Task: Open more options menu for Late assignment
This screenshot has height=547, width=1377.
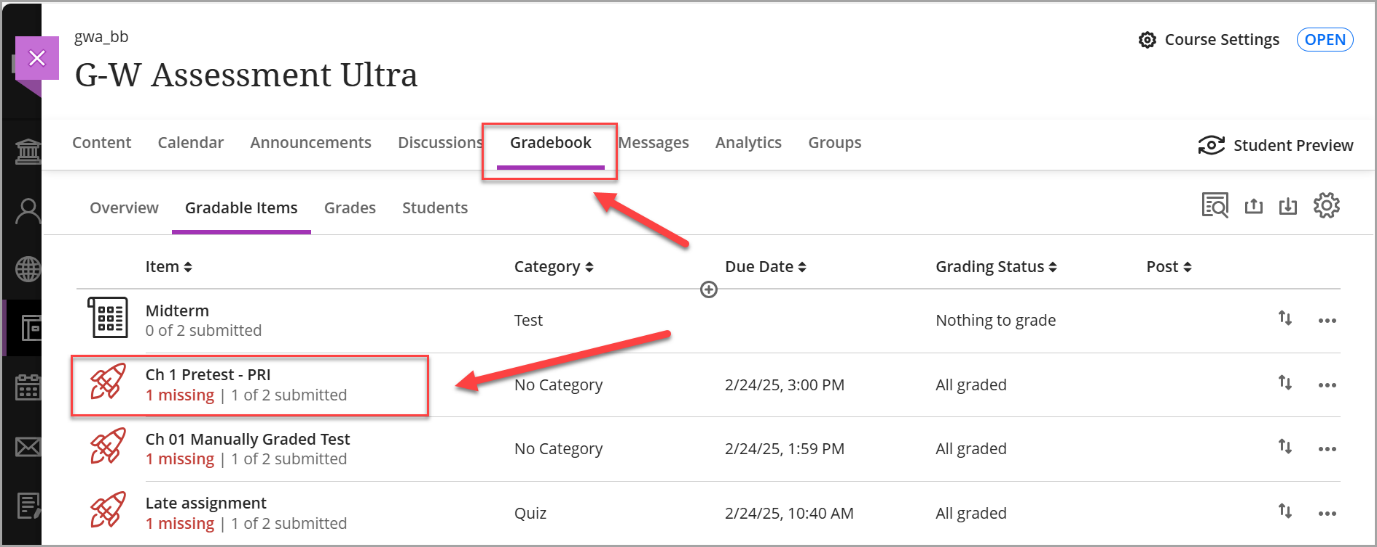Action: 1327,513
